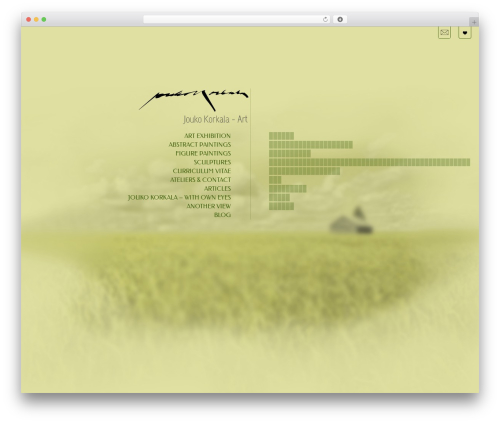This screenshot has width=500, height=423.
Task: Open a new tab with plus button
Action: pyautogui.click(x=474, y=22)
